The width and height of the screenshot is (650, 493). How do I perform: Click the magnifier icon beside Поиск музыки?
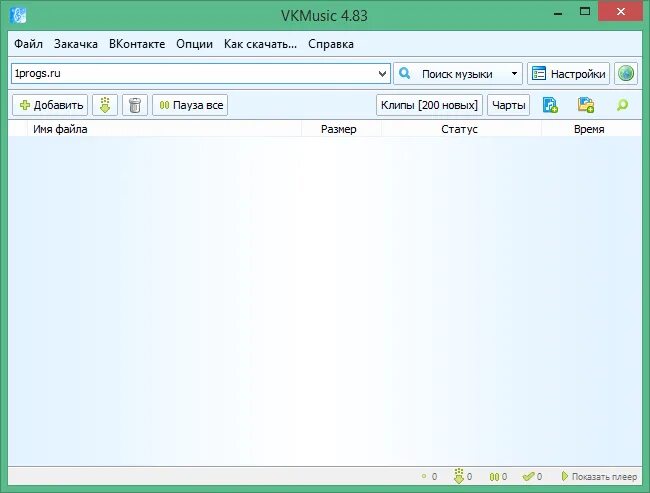404,74
